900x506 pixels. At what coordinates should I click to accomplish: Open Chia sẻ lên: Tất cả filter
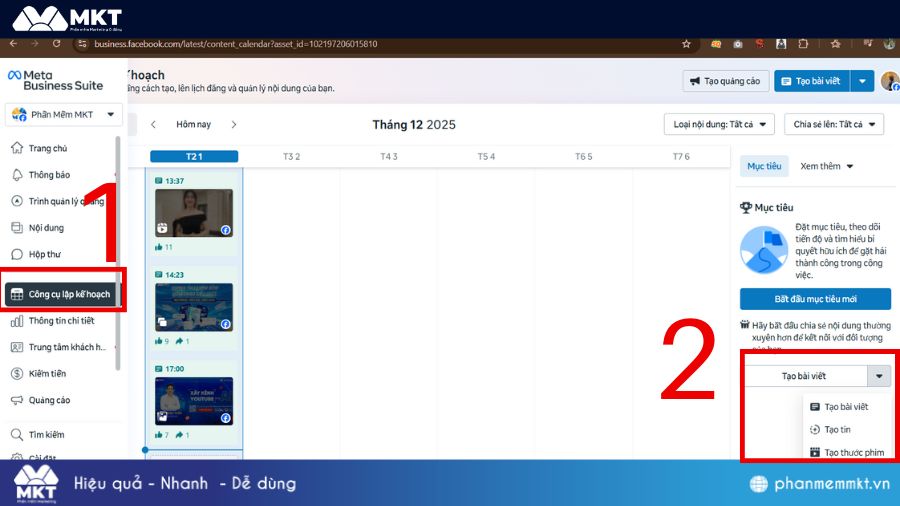833,124
